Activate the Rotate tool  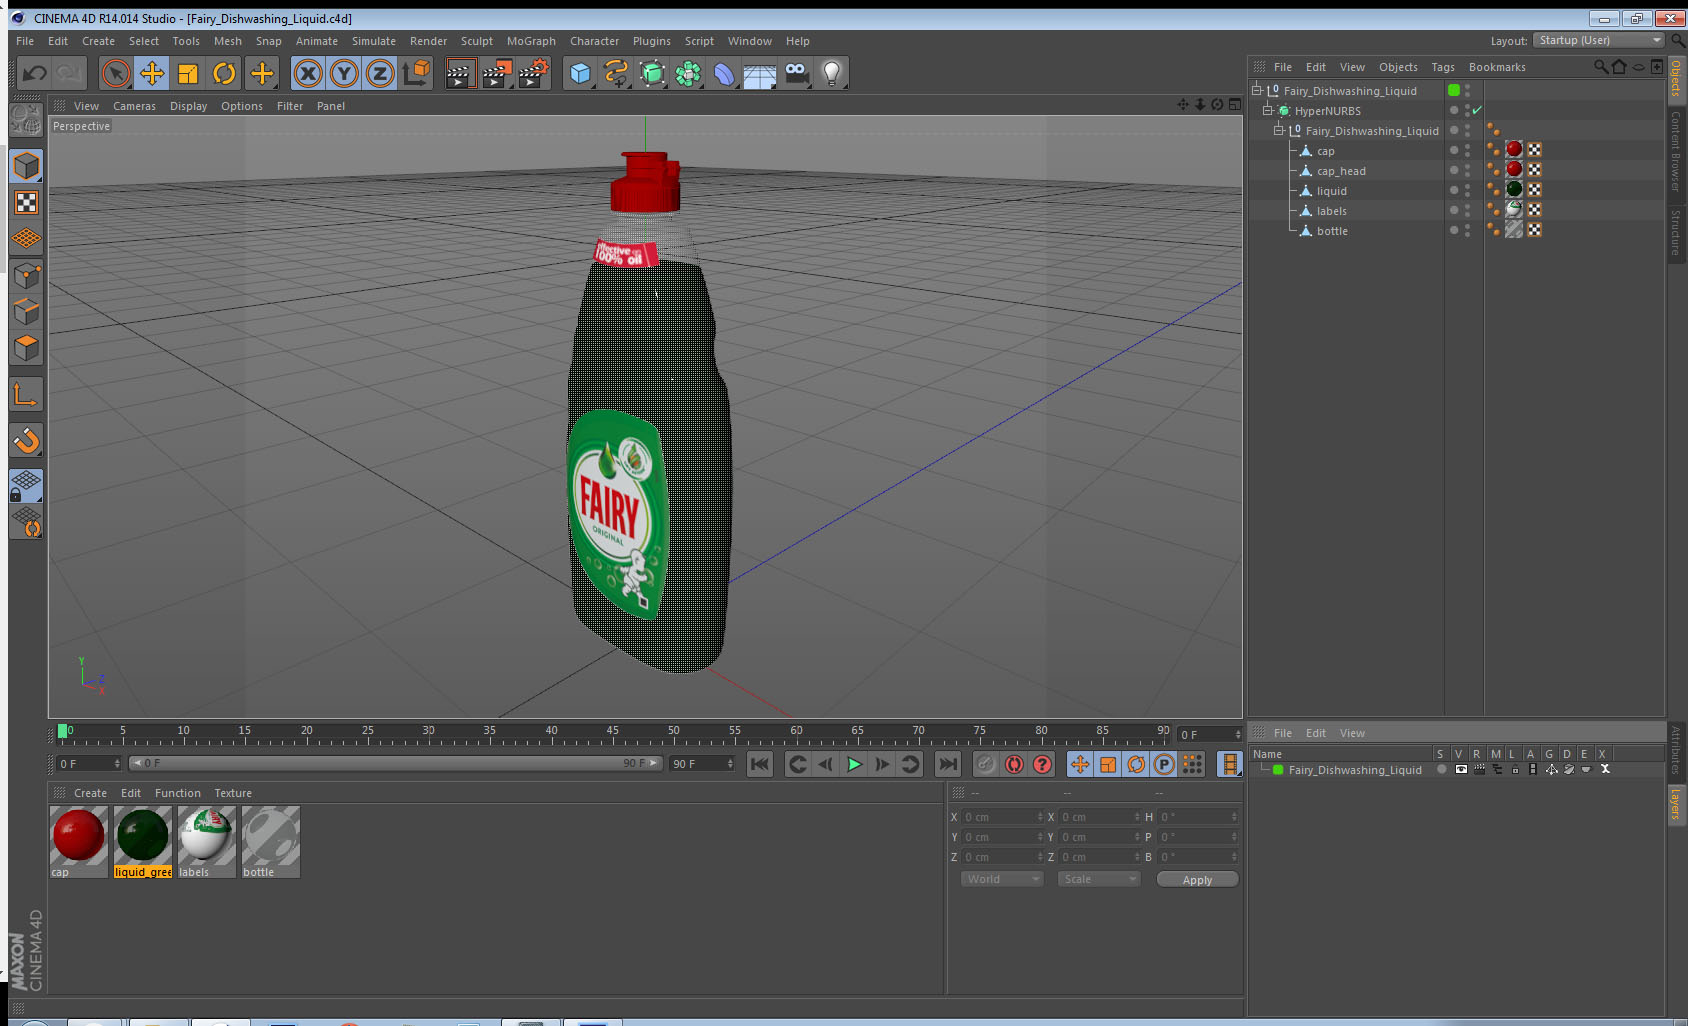(x=224, y=73)
